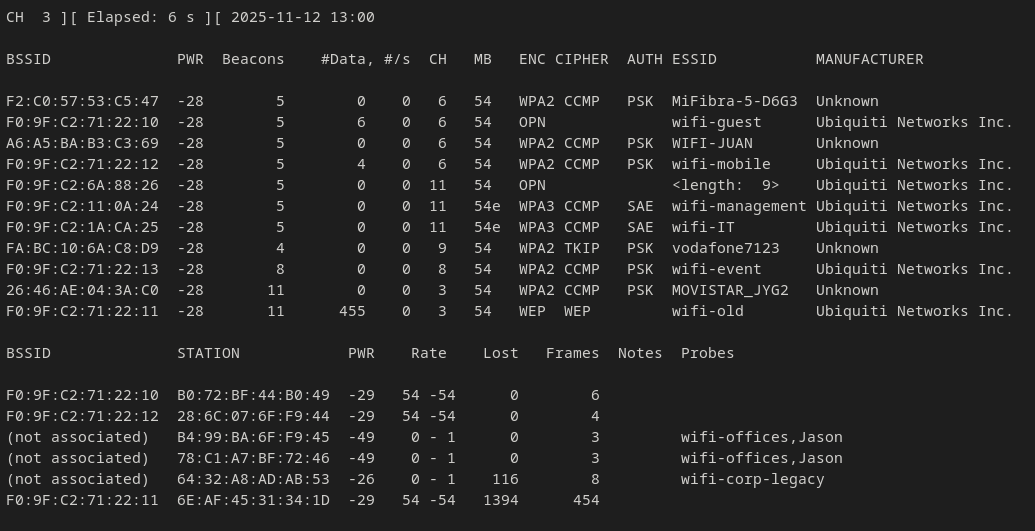Click the wifi-IT ESSID
This screenshot has width=1035, height=531.
click(x=703, y=227)
